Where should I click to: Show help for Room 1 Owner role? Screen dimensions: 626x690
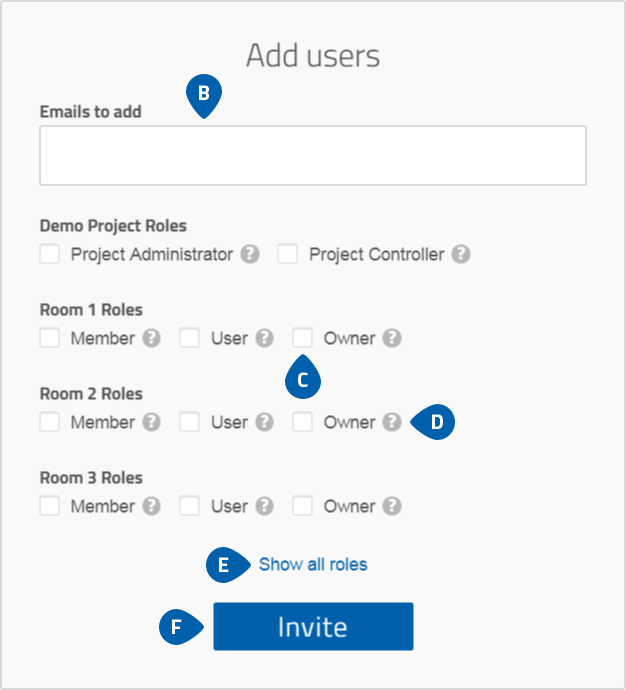pyautogui.click(x=392, y=338)
